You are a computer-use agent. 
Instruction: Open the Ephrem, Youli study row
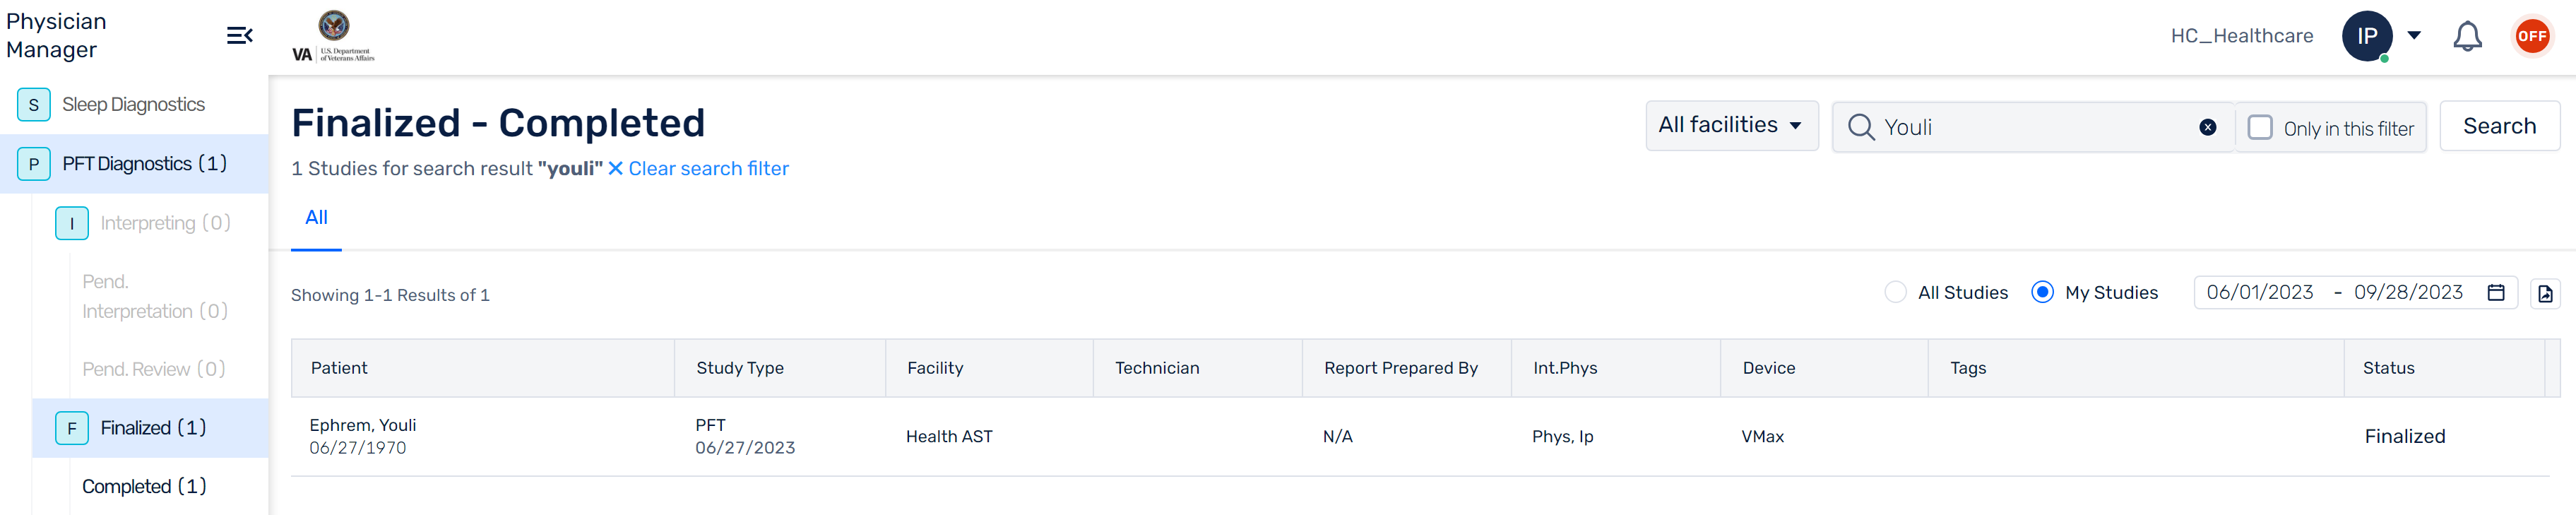1420,437
